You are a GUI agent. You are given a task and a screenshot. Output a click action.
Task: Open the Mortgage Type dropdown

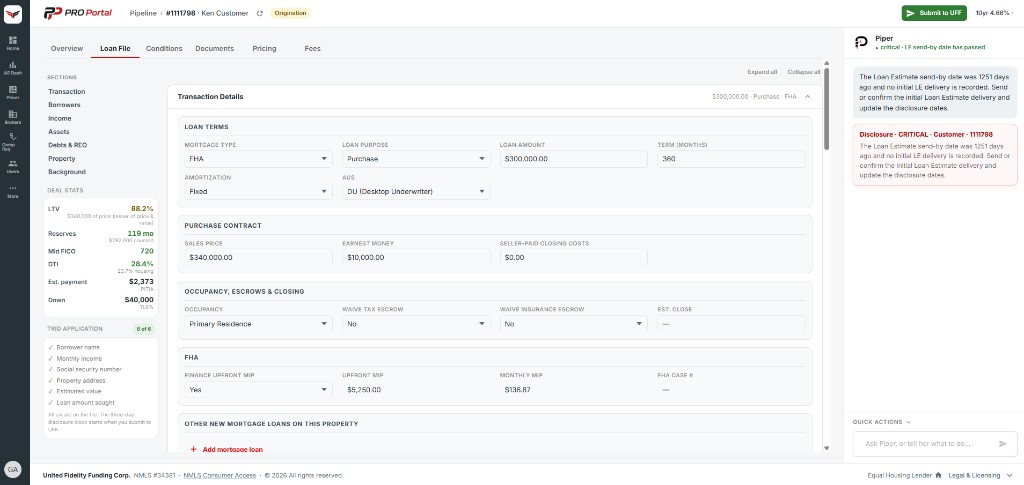tap(258, 159)
